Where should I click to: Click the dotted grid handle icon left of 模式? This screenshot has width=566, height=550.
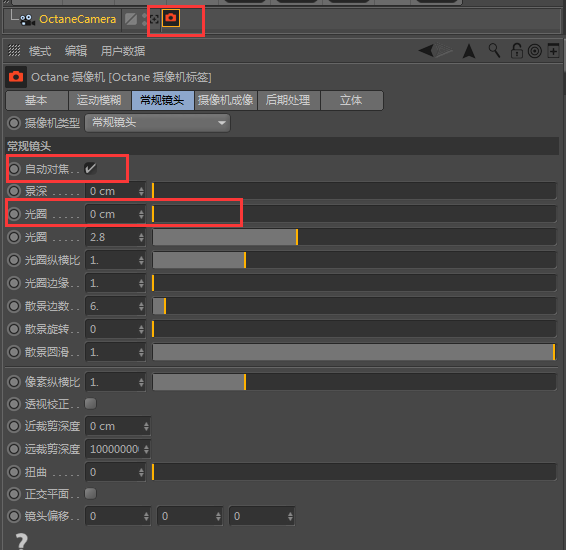click(x=14, y=50)
